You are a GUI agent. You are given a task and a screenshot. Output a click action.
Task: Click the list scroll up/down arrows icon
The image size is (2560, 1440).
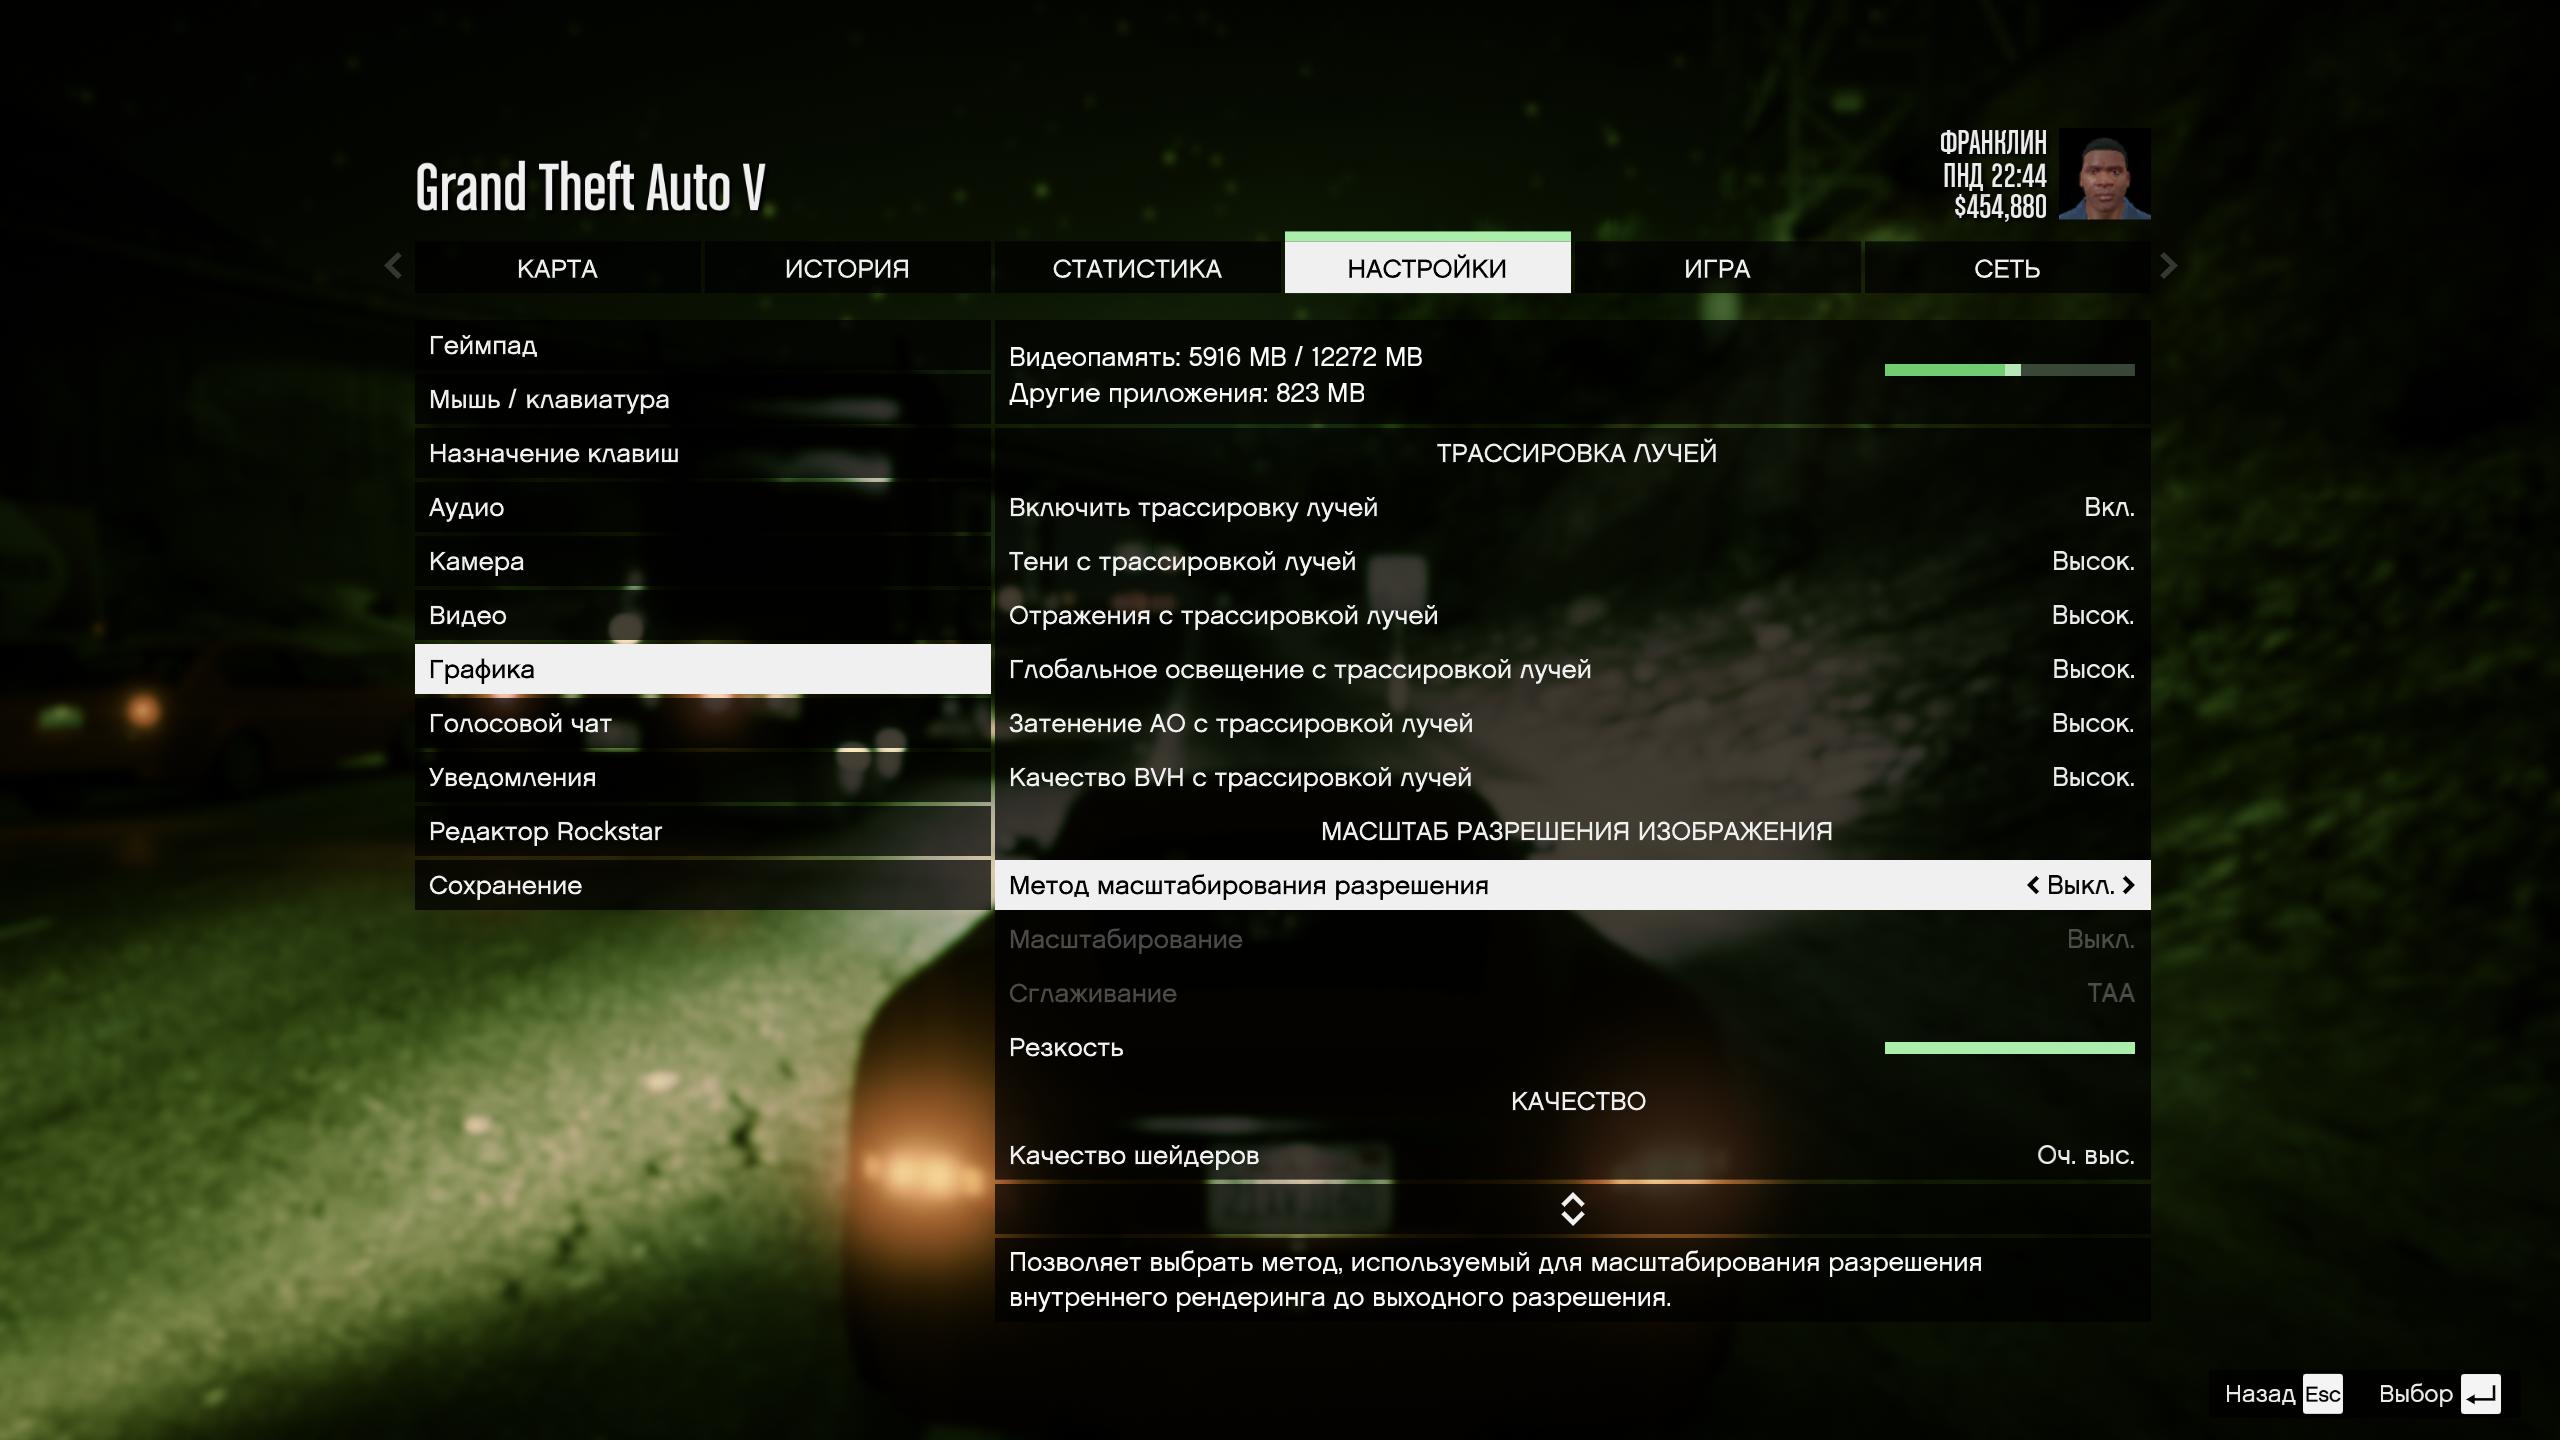pyautogui.click(x=1573, y=1209)
